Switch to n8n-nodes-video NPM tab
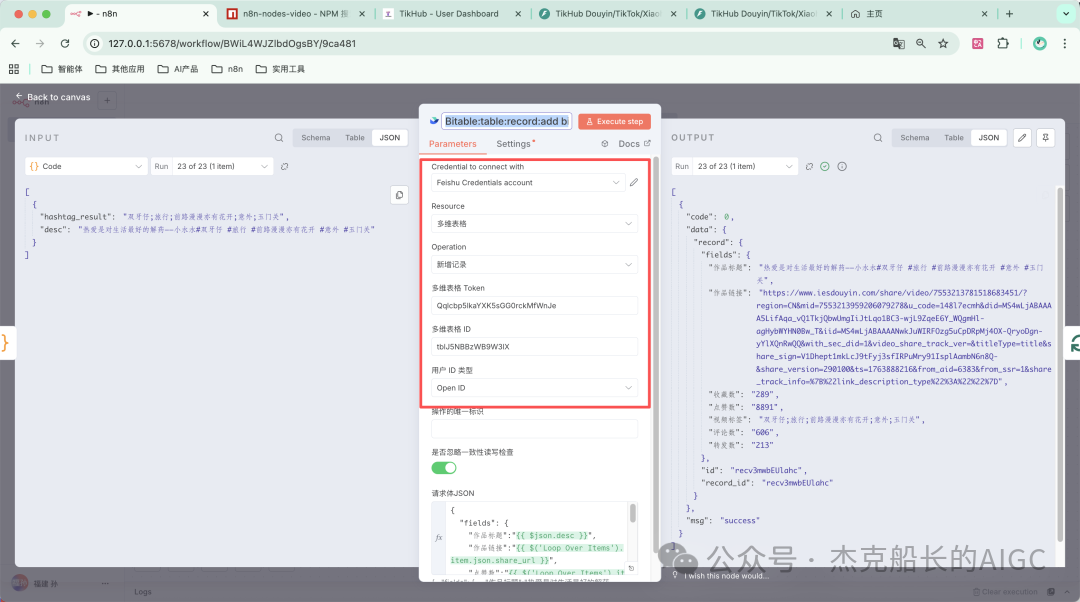The height and width of the screenshot is (602, 1080). (x=296, y=14)
